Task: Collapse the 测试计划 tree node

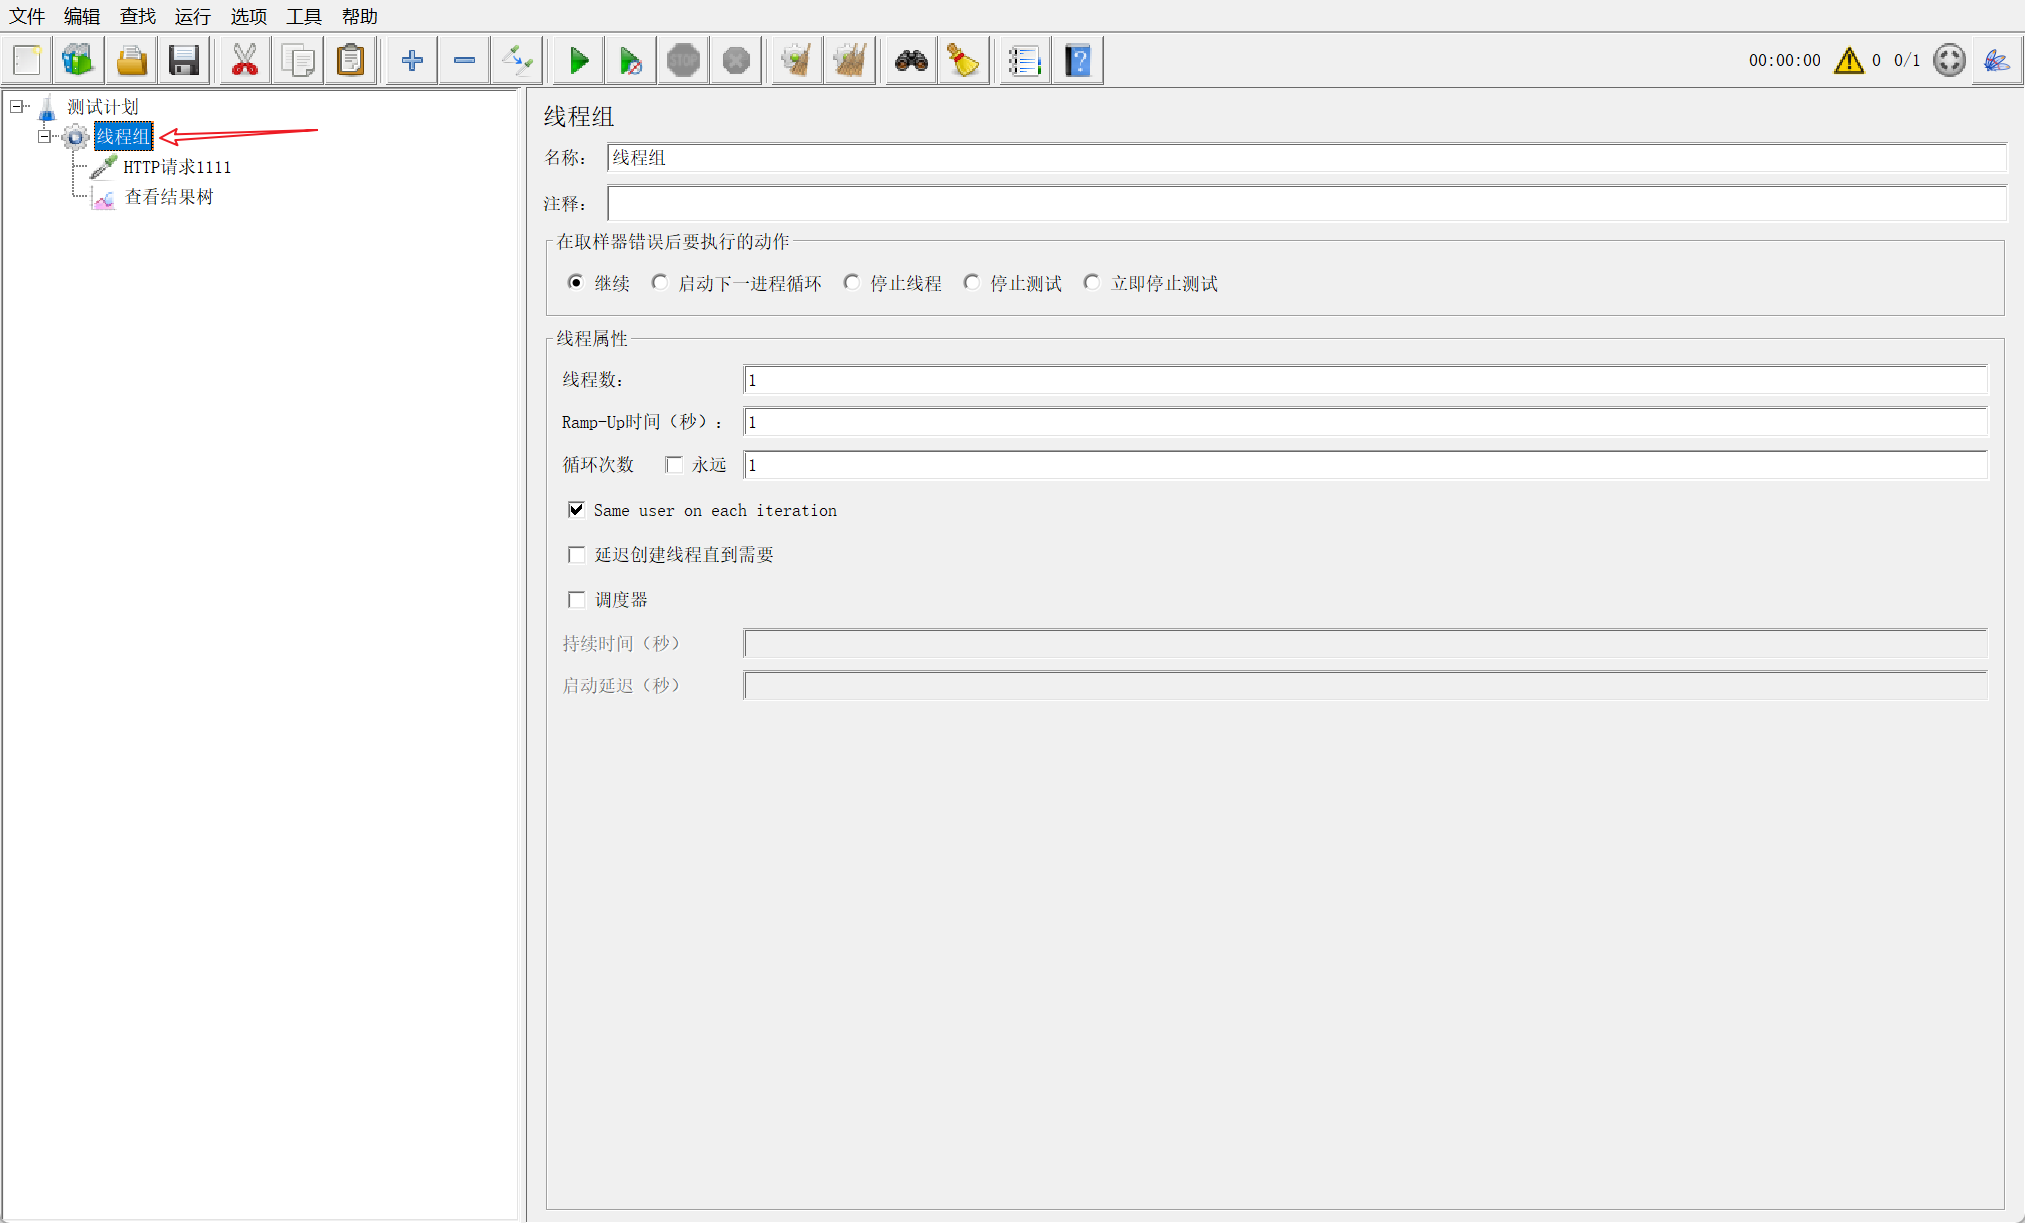Action: pos(16,107)
